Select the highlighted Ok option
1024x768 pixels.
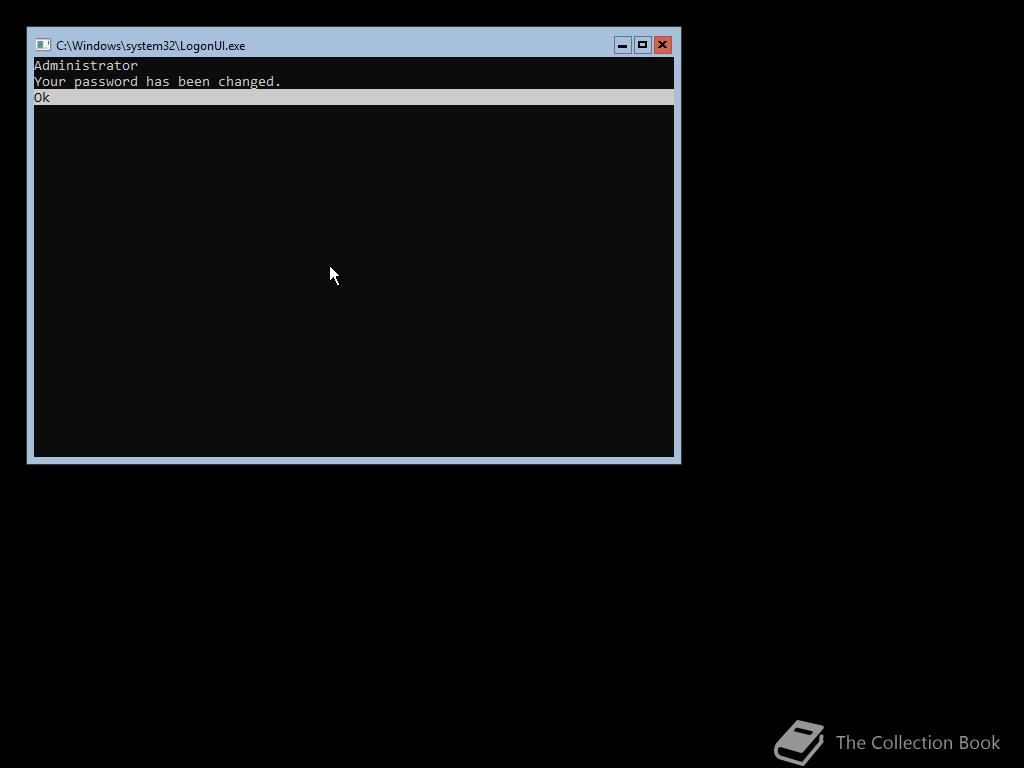[x=353, y=97]
